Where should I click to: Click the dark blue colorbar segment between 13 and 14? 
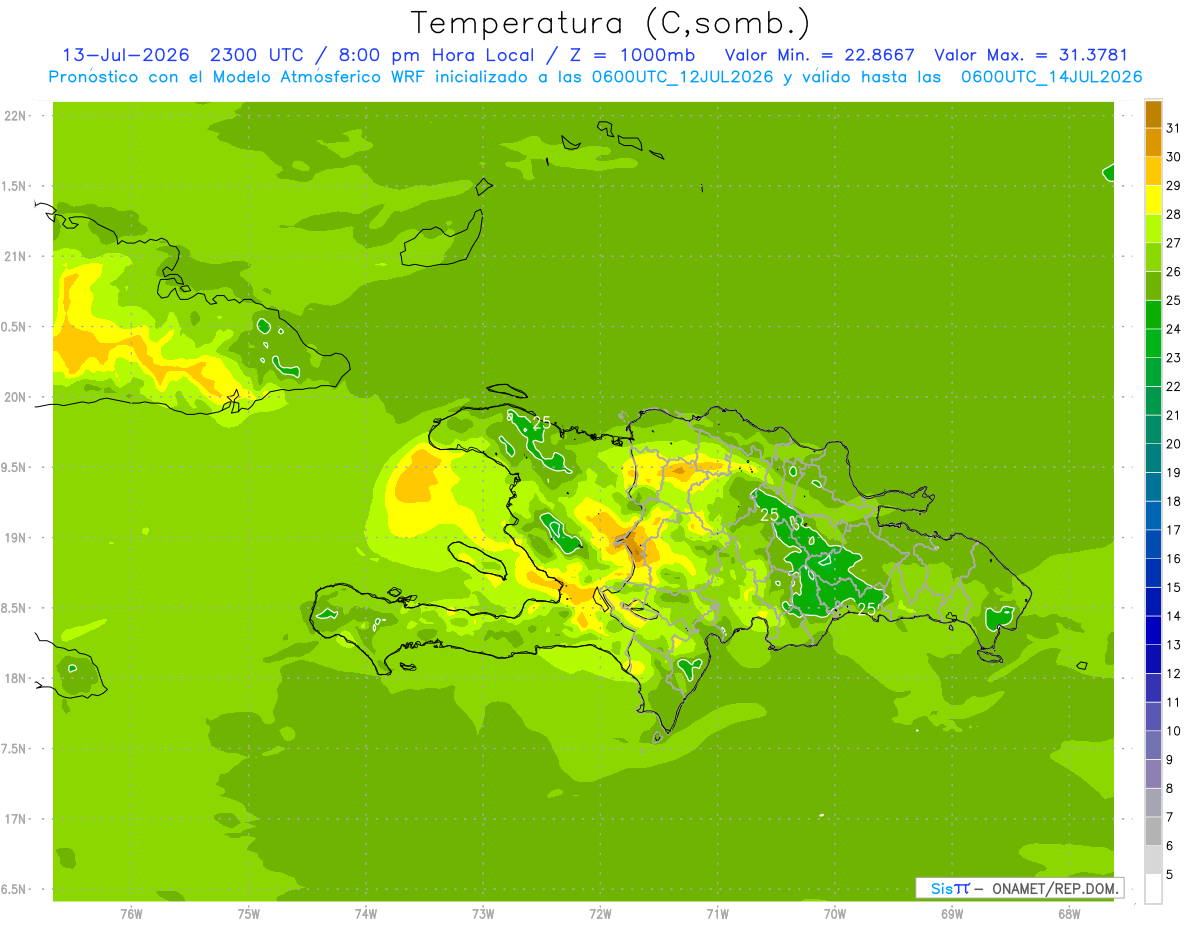click(1153, 630)
